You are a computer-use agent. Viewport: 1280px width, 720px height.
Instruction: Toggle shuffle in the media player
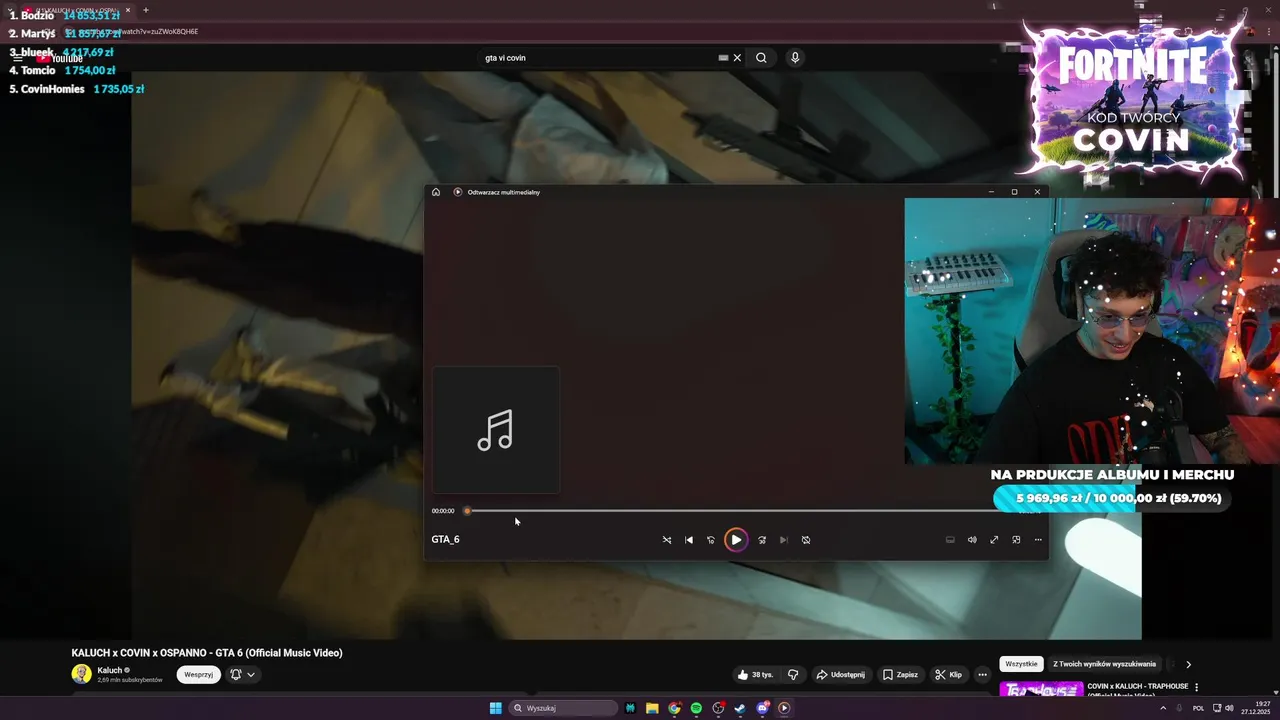pyautogui.click(x=667, y=540)
